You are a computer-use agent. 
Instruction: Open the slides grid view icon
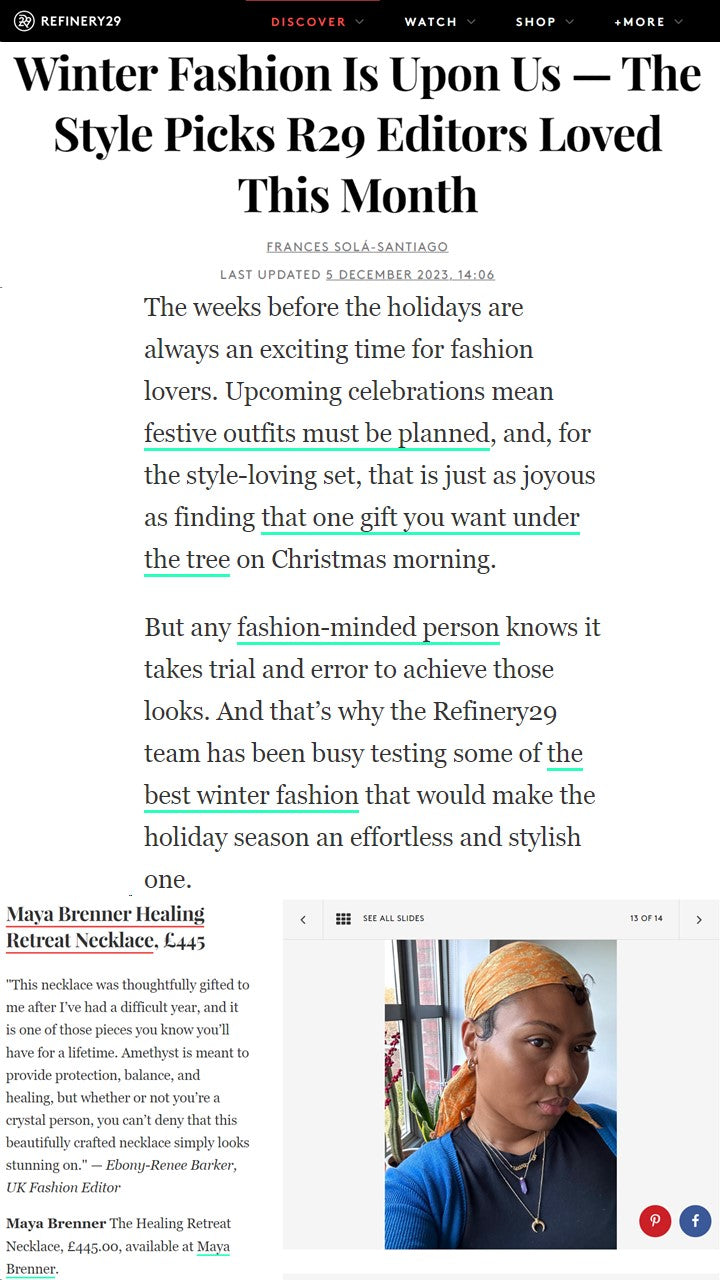point(343,919)
